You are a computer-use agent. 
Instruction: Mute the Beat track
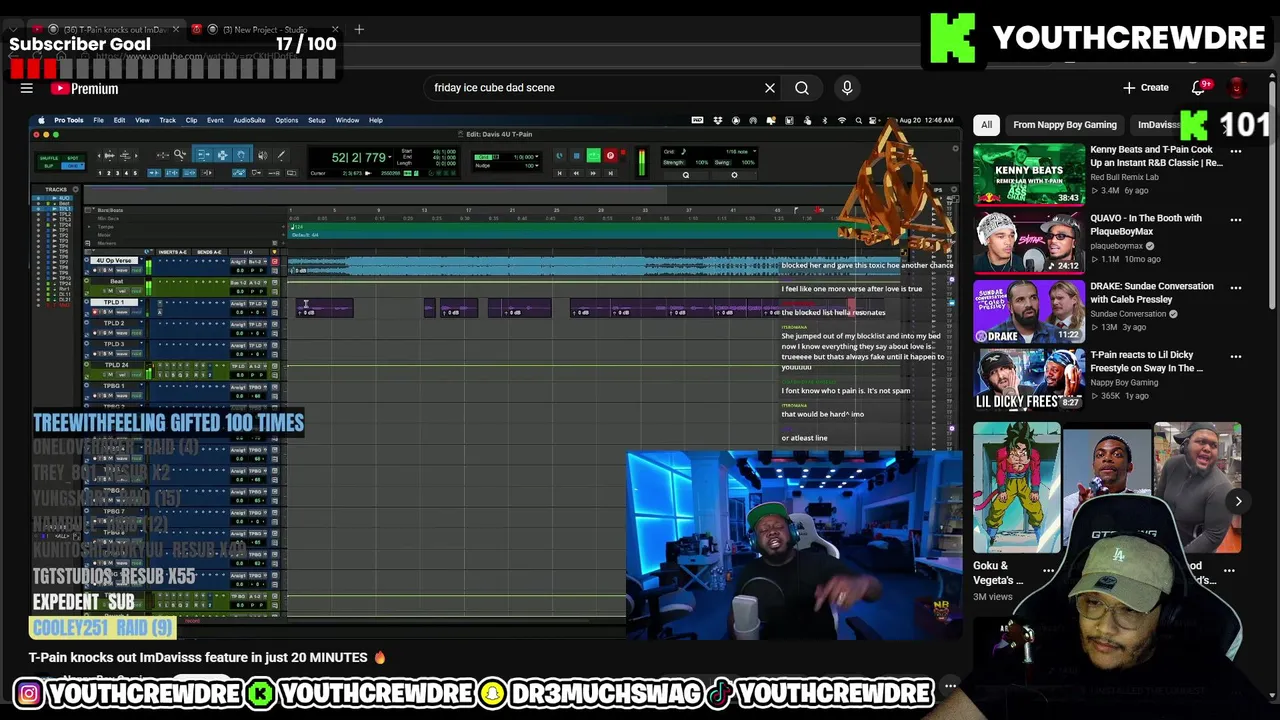[111, 291]
